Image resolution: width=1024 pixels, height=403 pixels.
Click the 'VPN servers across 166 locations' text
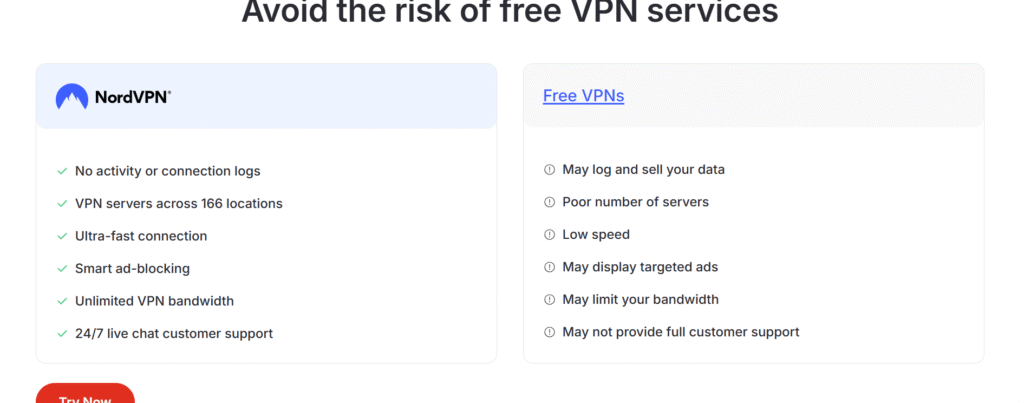coord(179,203)
